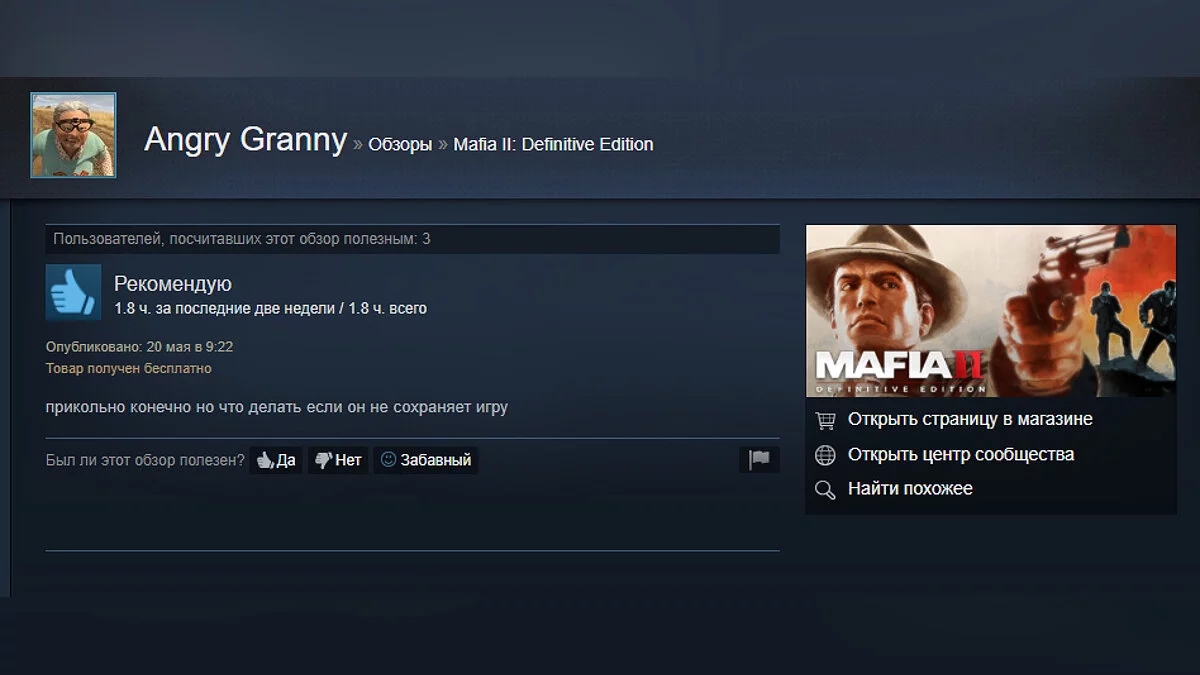1200x675 pixels.
Task: Click the magnifier find similar icon
Action: pyautogui.click(x=825, y=490)
